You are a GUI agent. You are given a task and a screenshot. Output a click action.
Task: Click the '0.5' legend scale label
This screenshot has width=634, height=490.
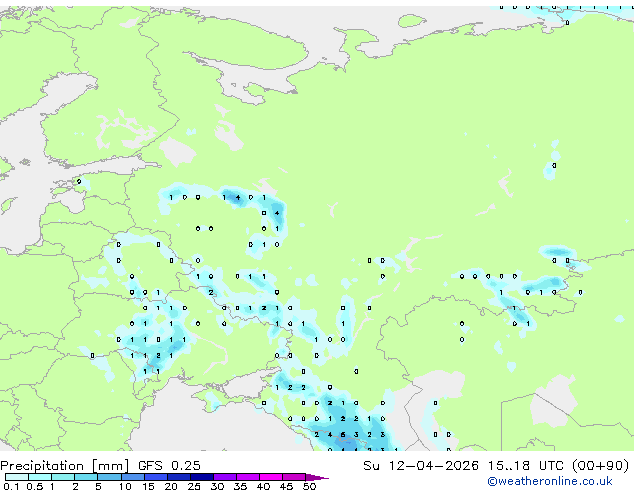coord(34,486)
